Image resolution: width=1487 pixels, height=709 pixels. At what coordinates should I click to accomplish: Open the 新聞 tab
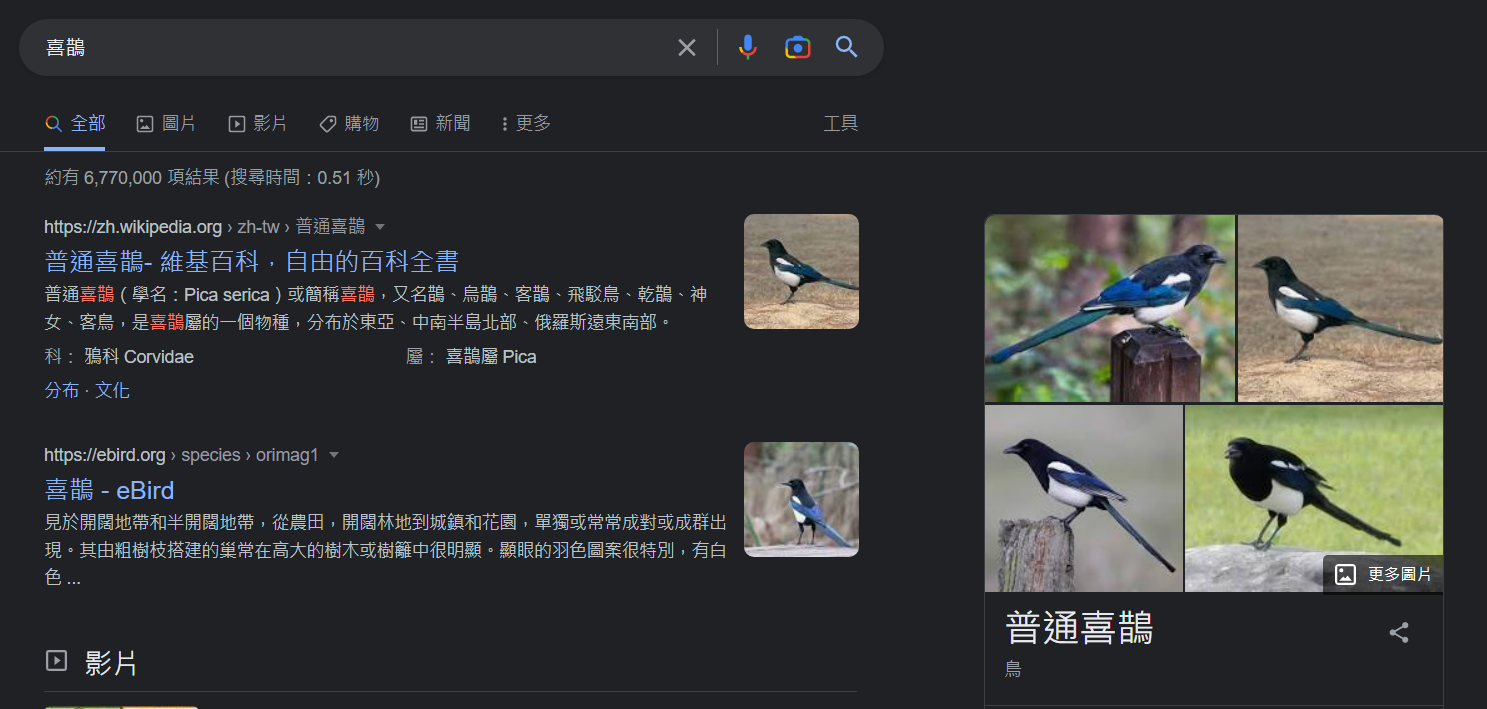440,124
